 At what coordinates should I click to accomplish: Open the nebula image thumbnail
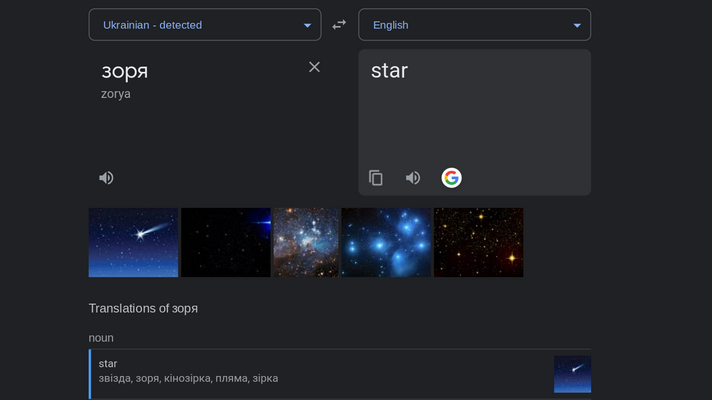pyautogui.click(x=306, y=242)
